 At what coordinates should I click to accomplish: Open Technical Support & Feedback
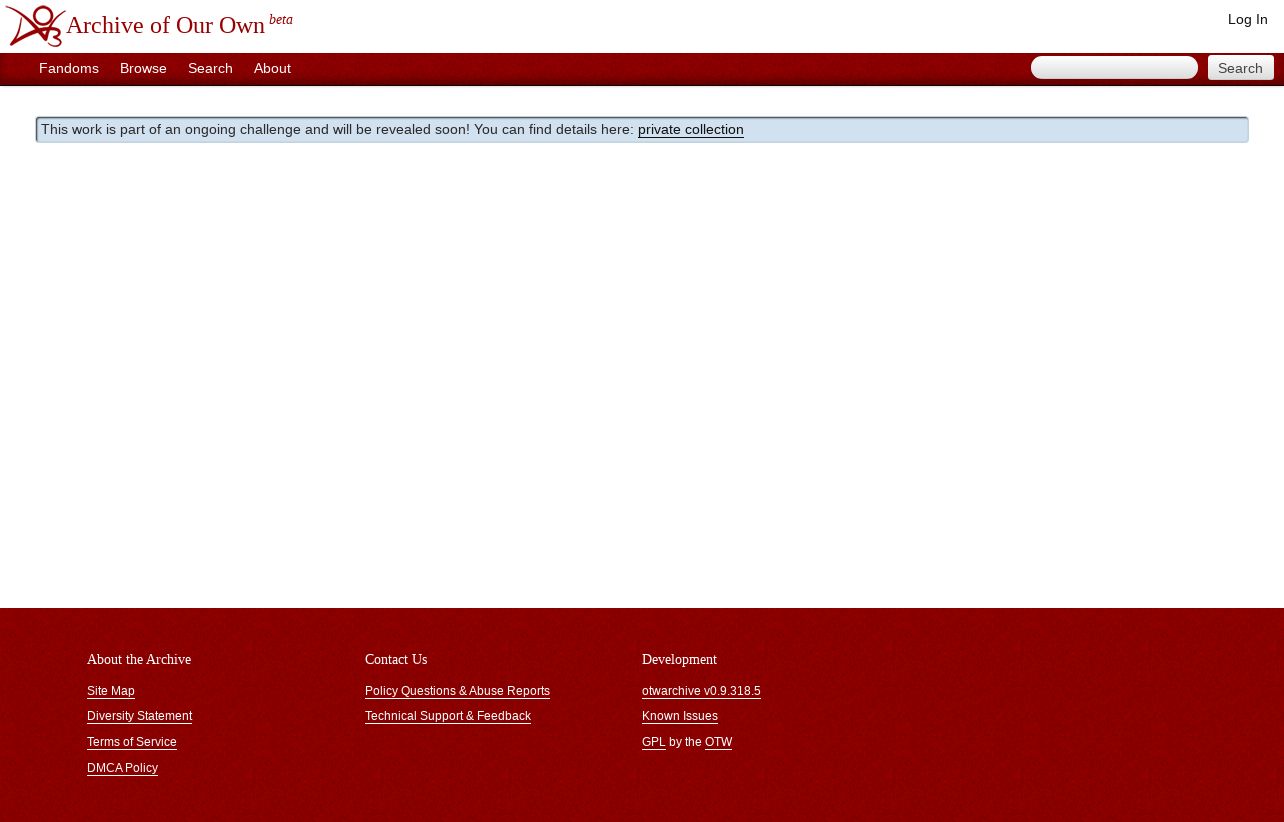point(447,716)
